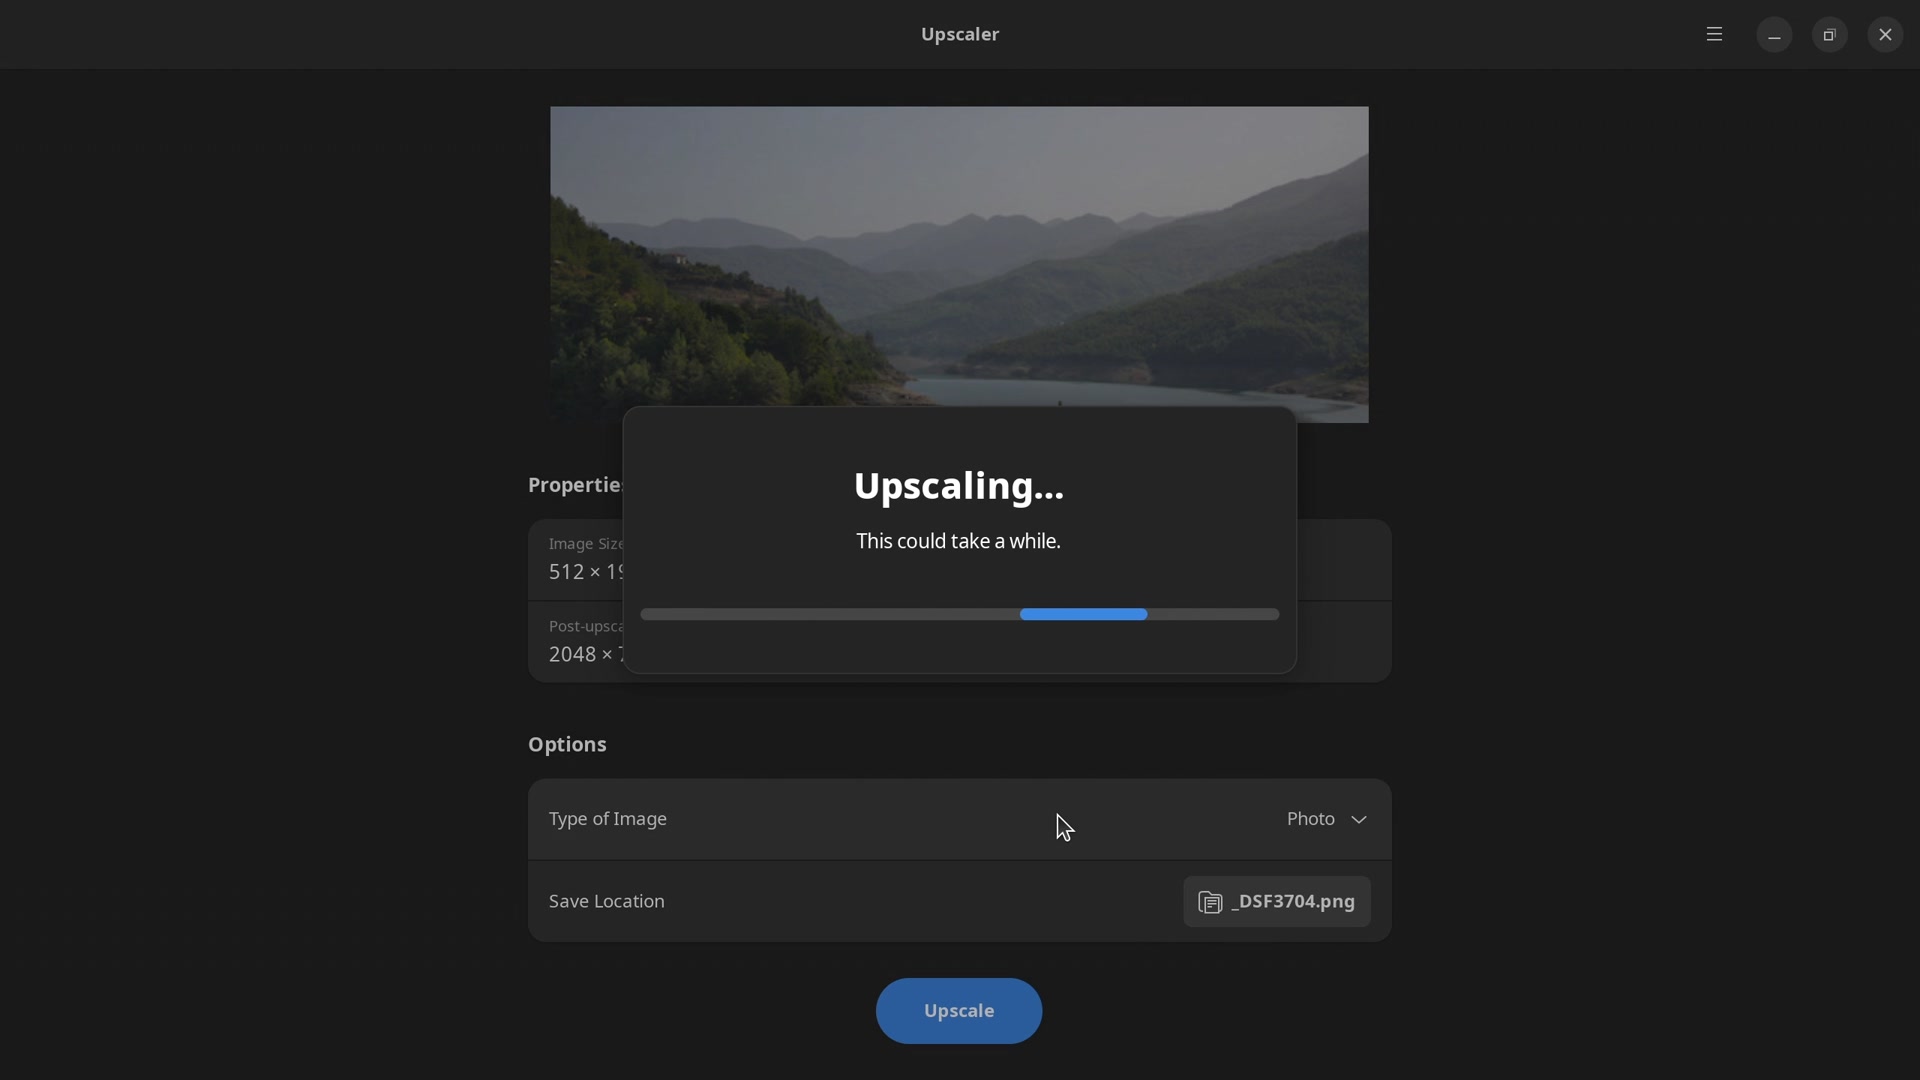Open the hamburger main menu
The image size is (1920, 1080).
click(1714, 34)
